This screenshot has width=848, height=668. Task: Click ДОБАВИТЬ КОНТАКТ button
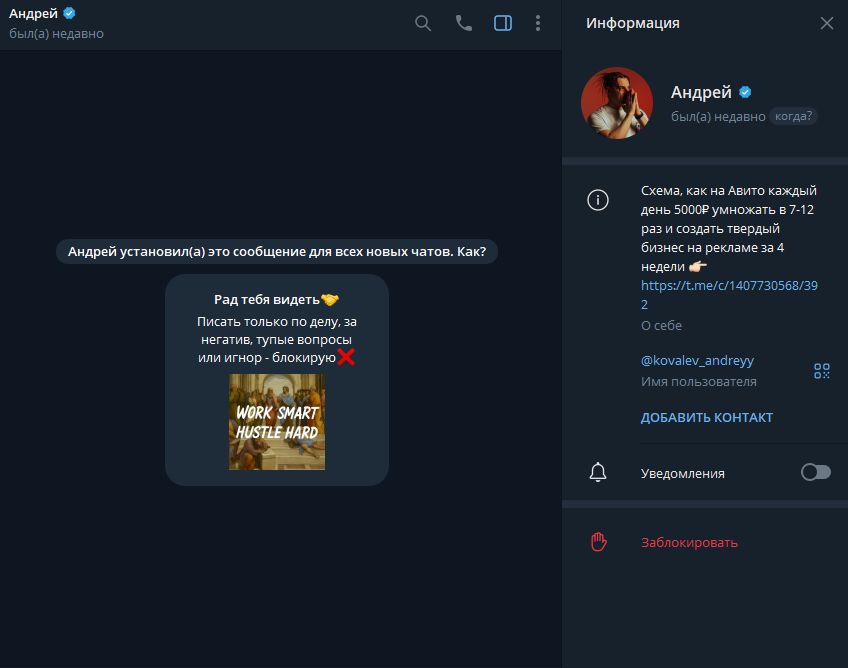(707, 418)
